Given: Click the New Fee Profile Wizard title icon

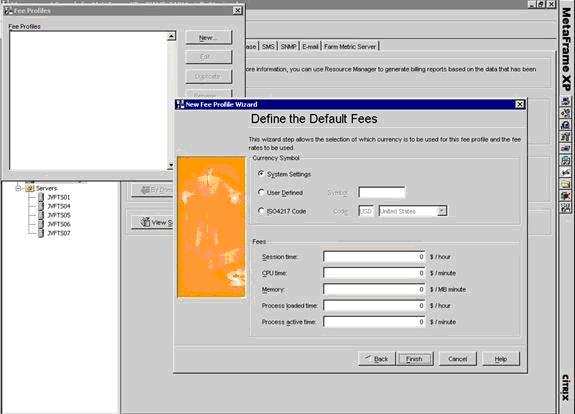Looking at the screenshot, I should click(180, 105).
